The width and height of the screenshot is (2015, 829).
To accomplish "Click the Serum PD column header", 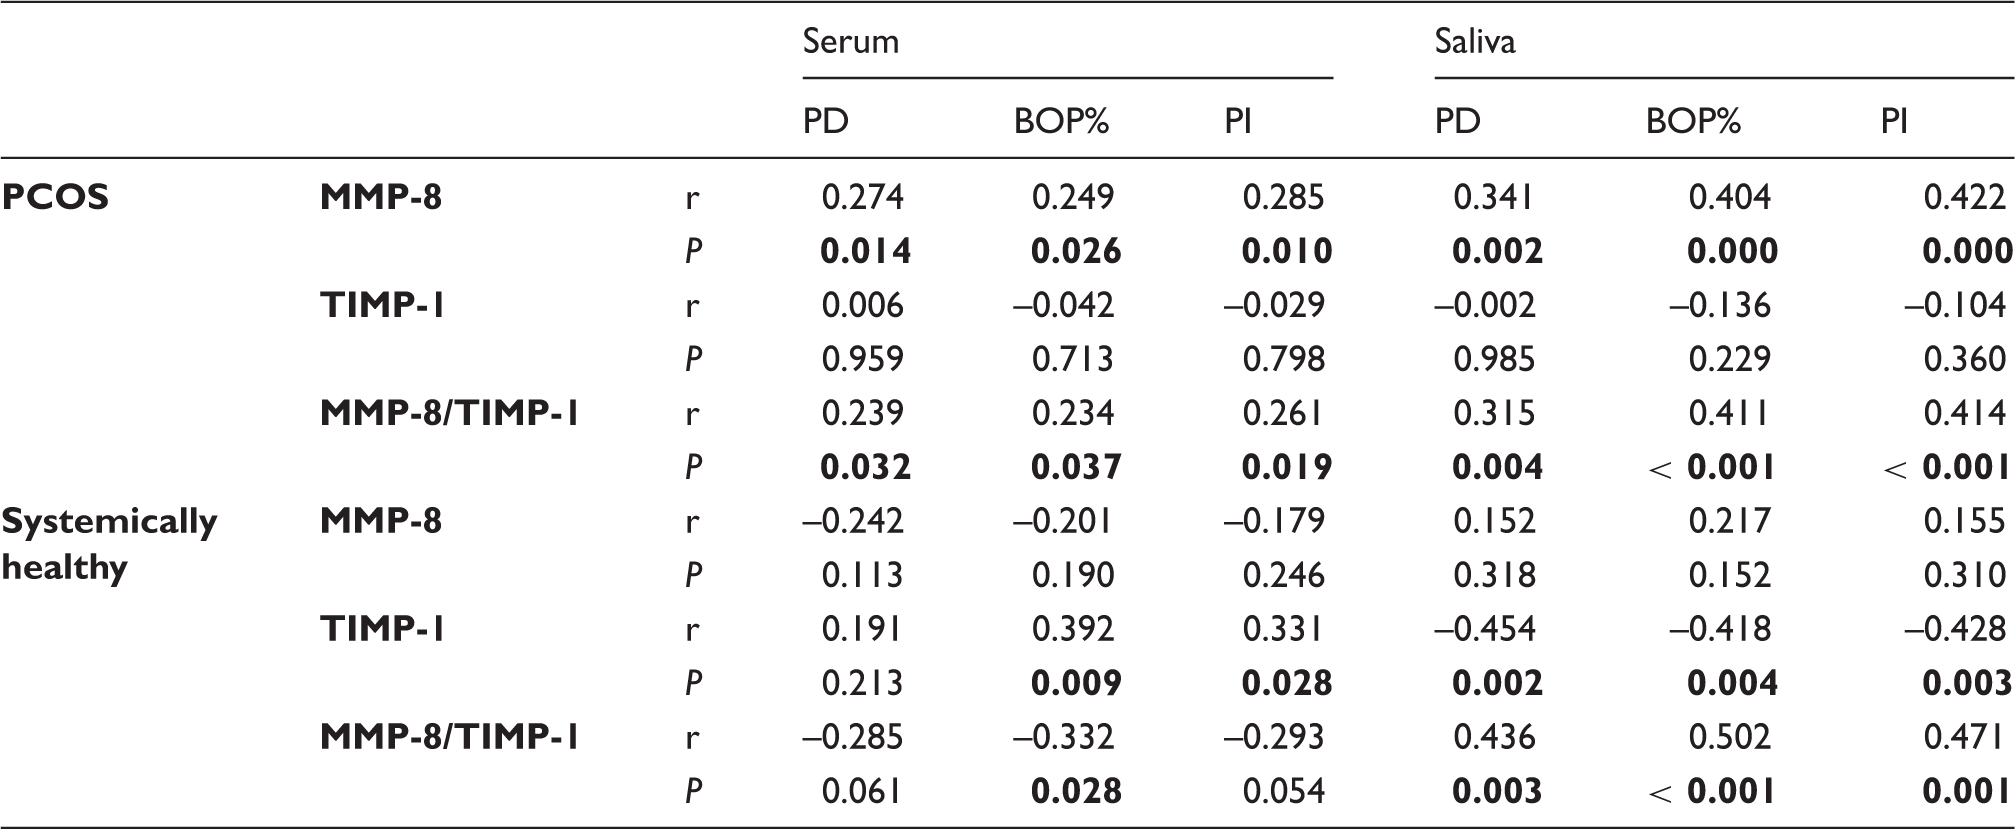I will click(x=826, y=122).
